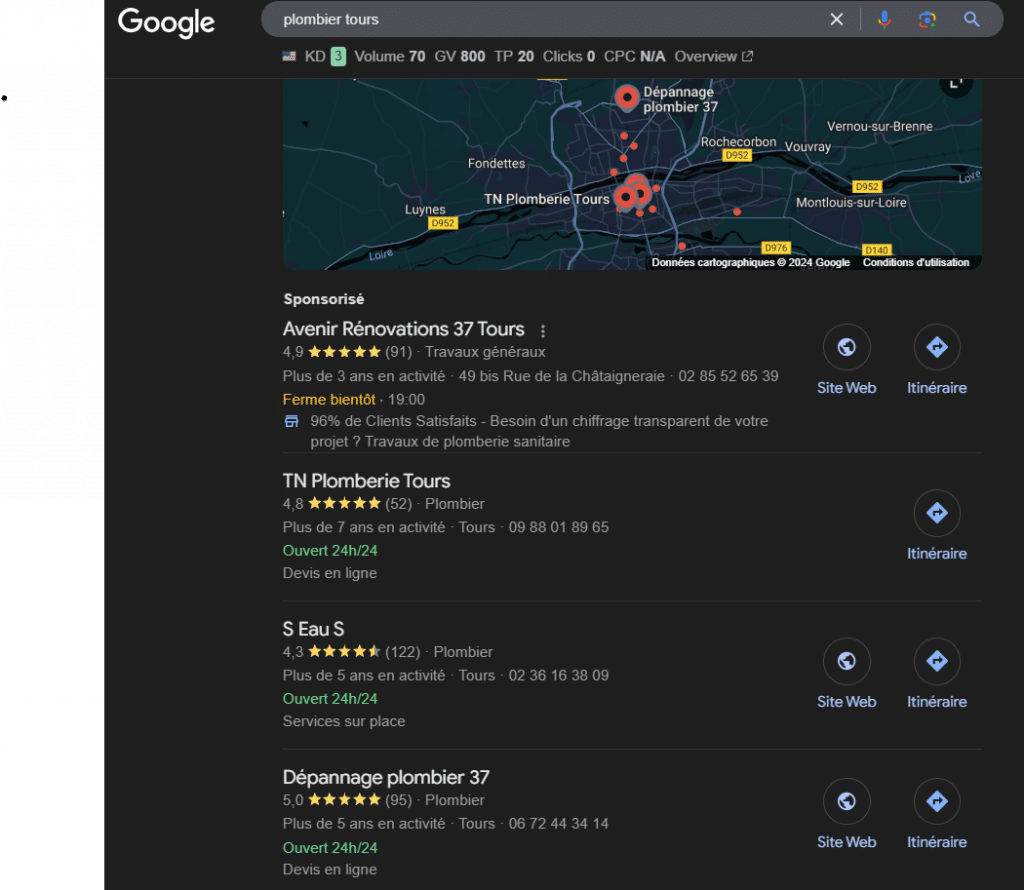Click the voice search microphone icon
Screen dimensions: 1024x890
[884, 19]
